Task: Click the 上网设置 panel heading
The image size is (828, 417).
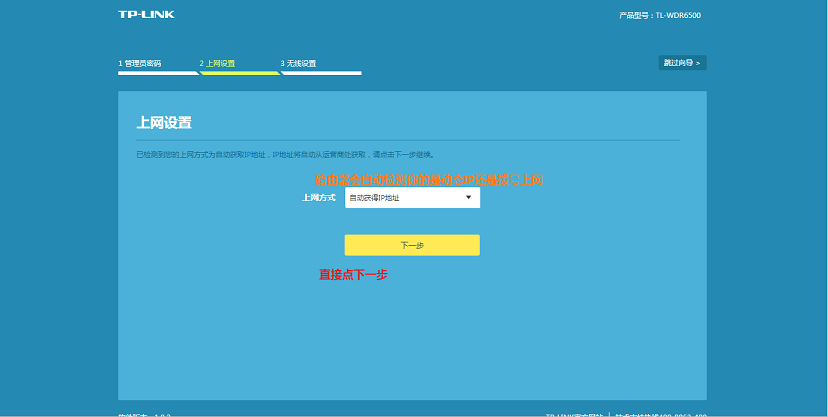Action: 164,123
